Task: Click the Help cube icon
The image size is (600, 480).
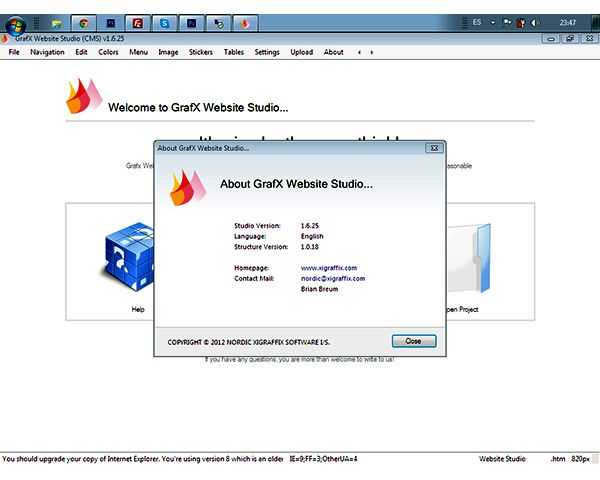Action: (129, 257)
